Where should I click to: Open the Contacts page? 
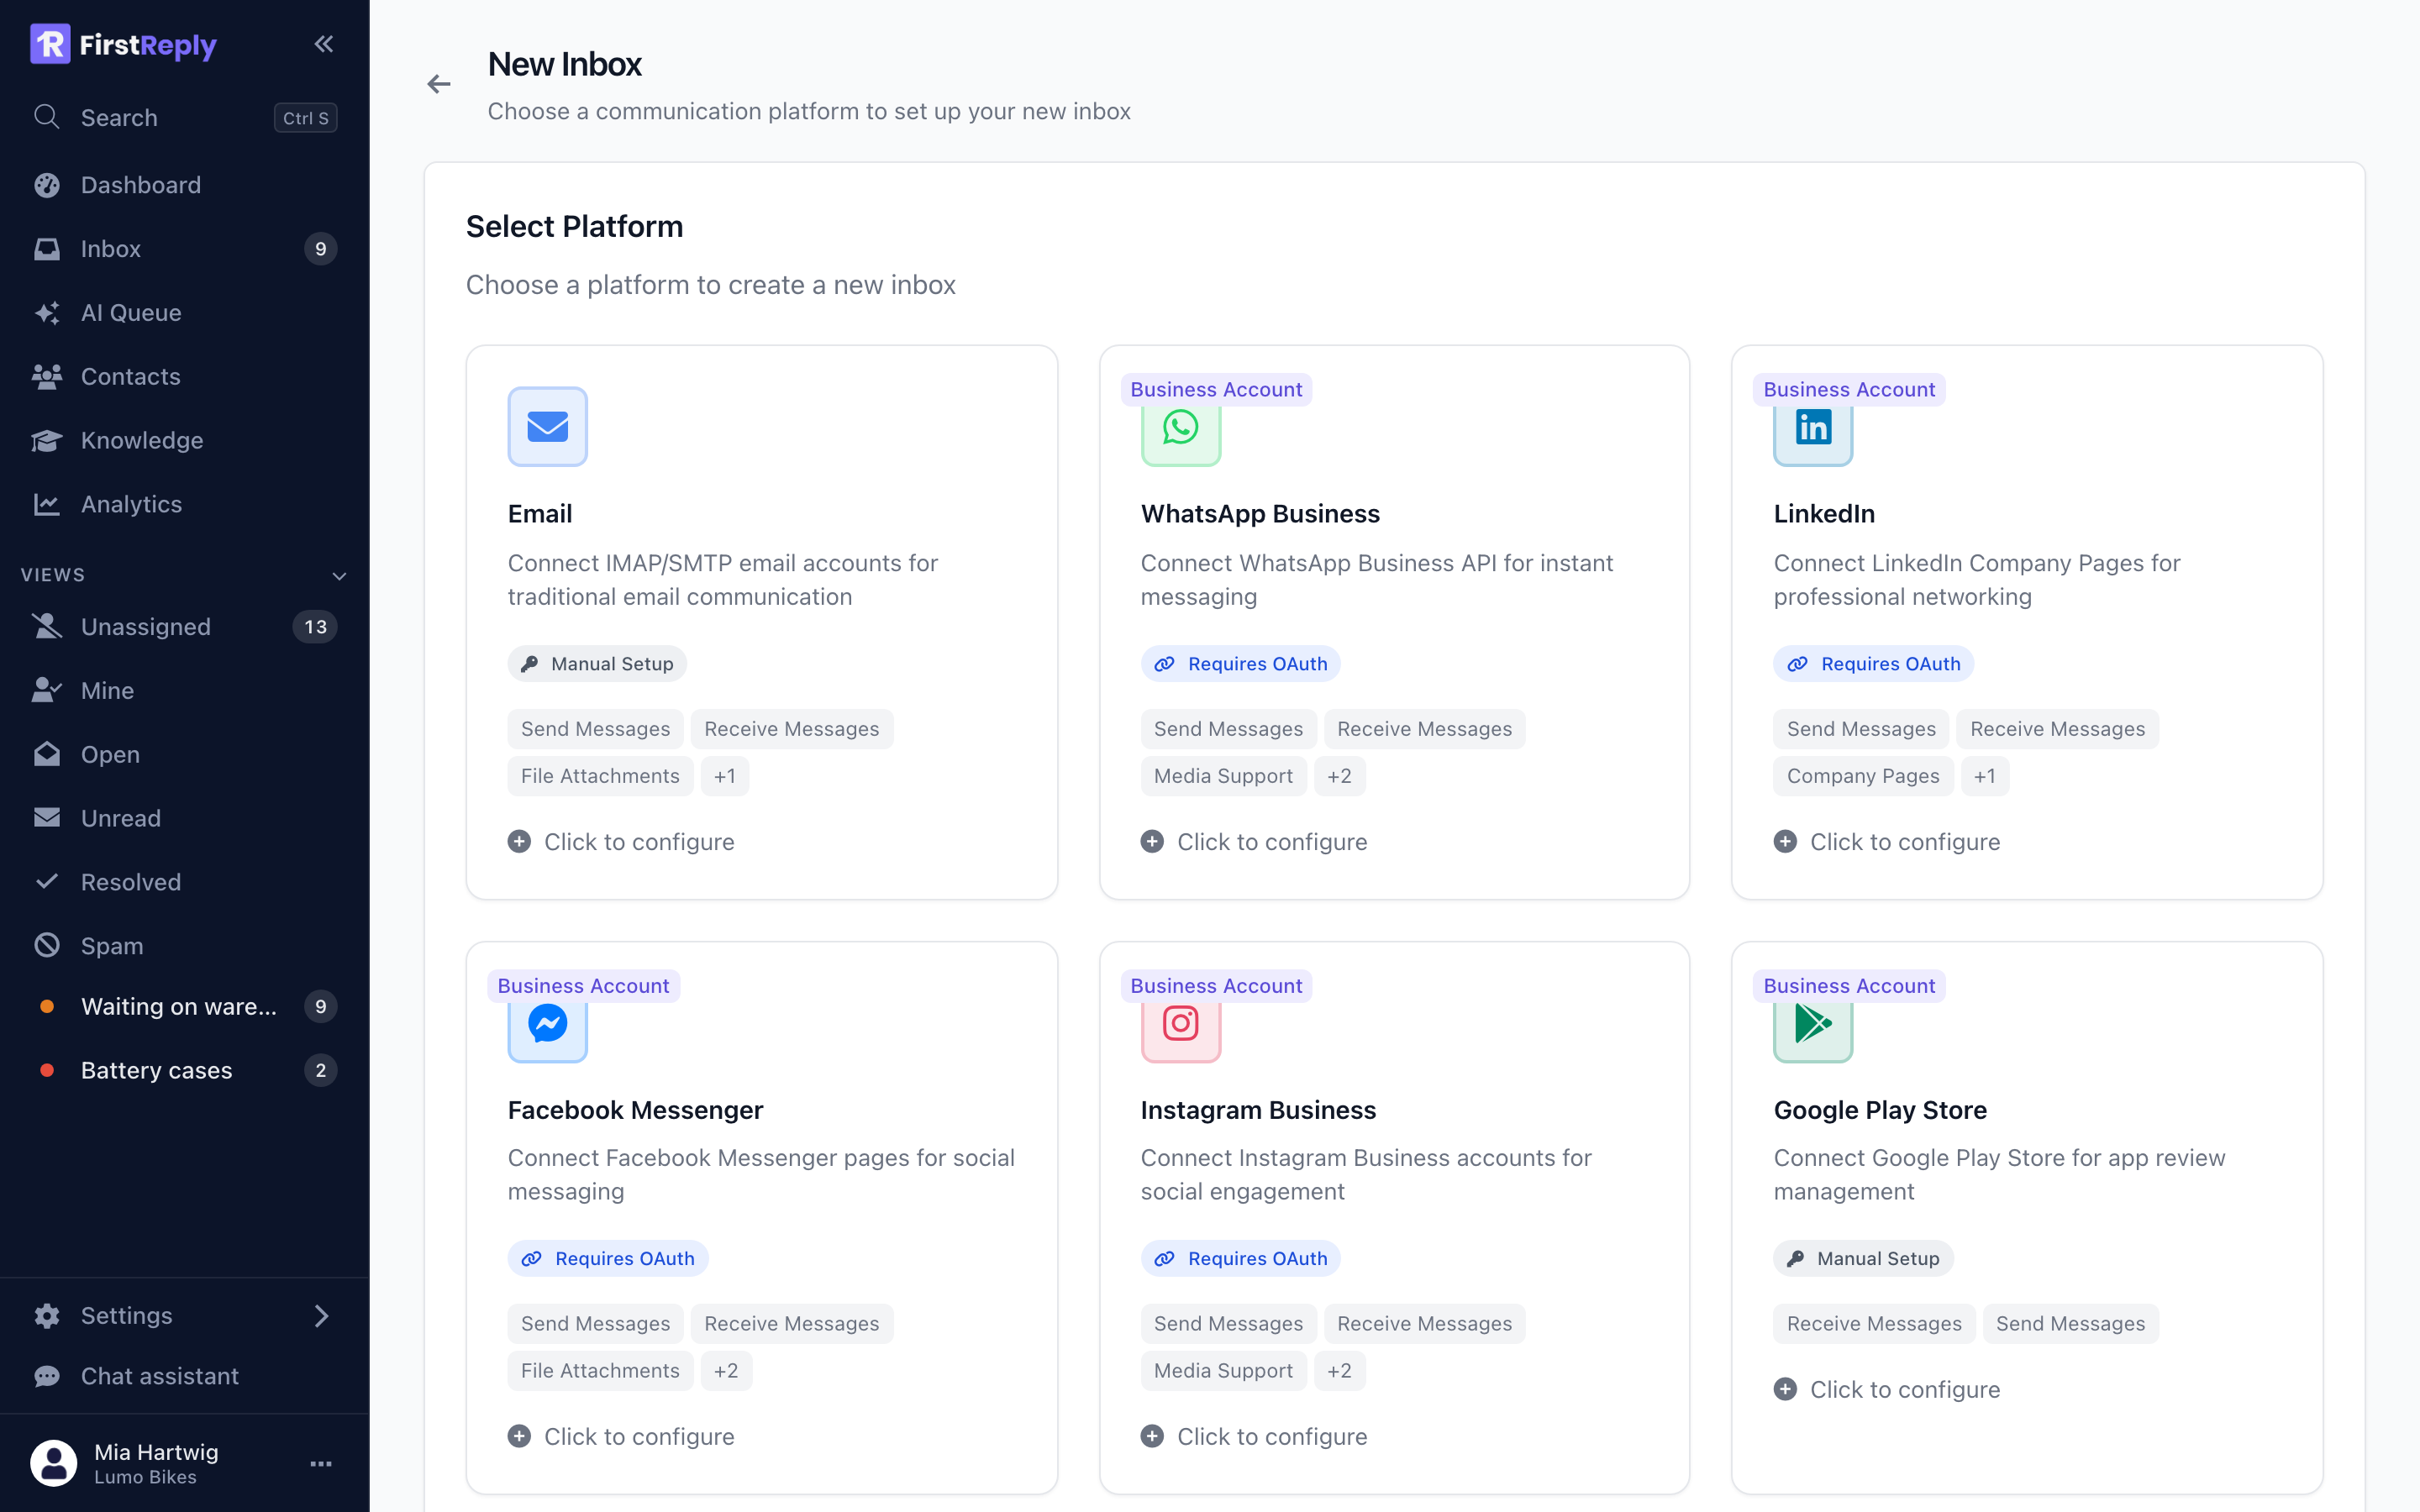coord(185,377)
